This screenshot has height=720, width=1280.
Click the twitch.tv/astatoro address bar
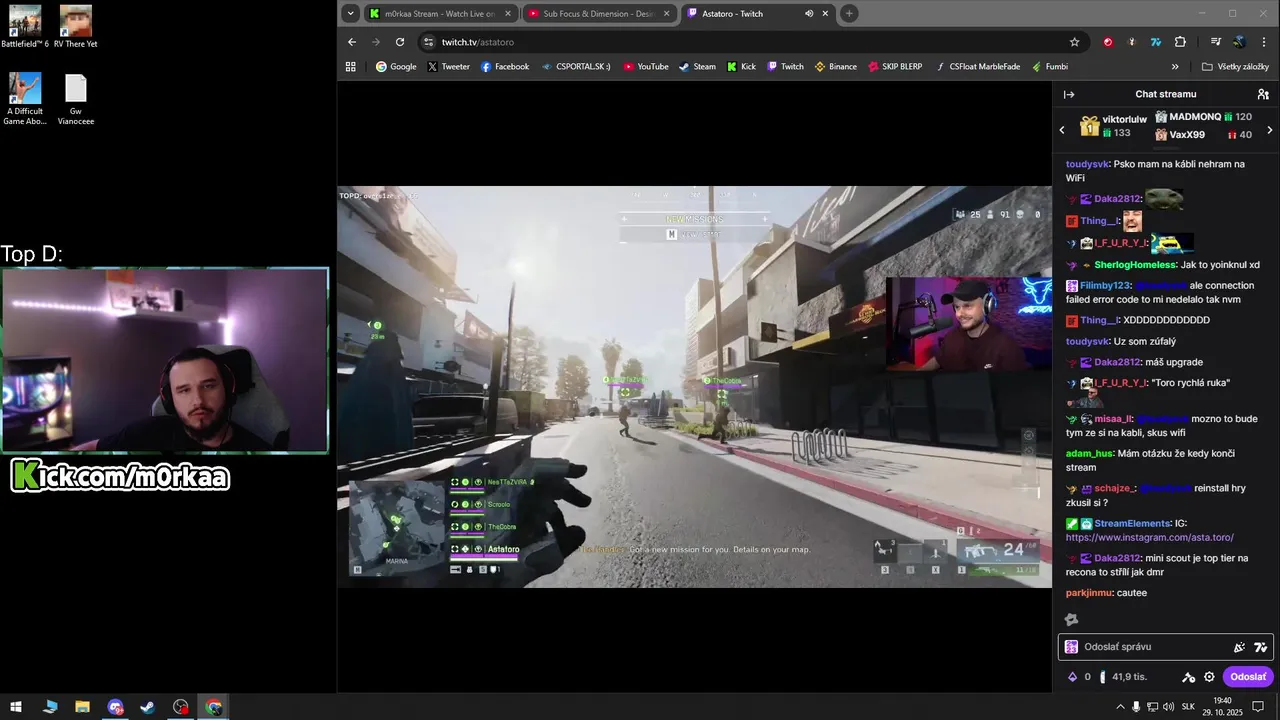[752, 42]
